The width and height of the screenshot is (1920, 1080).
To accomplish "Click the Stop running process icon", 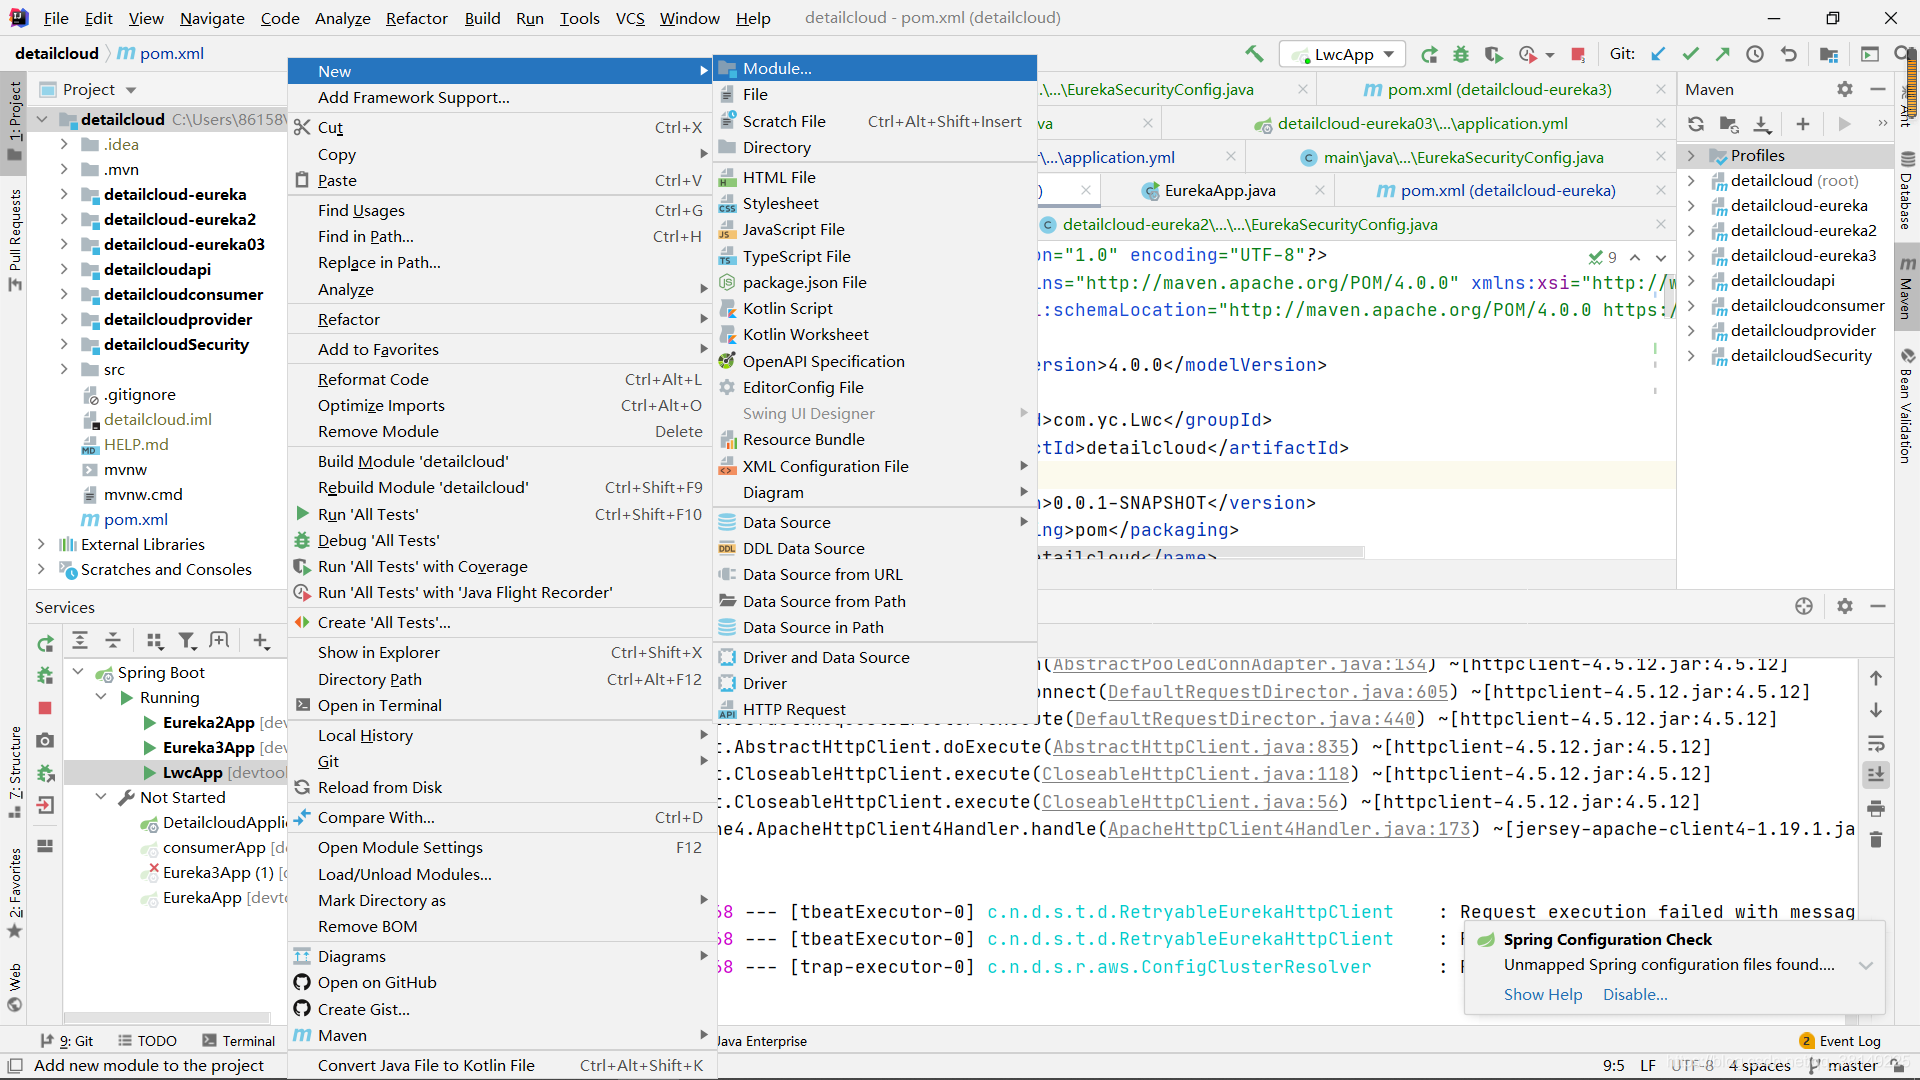I will coord(1578,53).
